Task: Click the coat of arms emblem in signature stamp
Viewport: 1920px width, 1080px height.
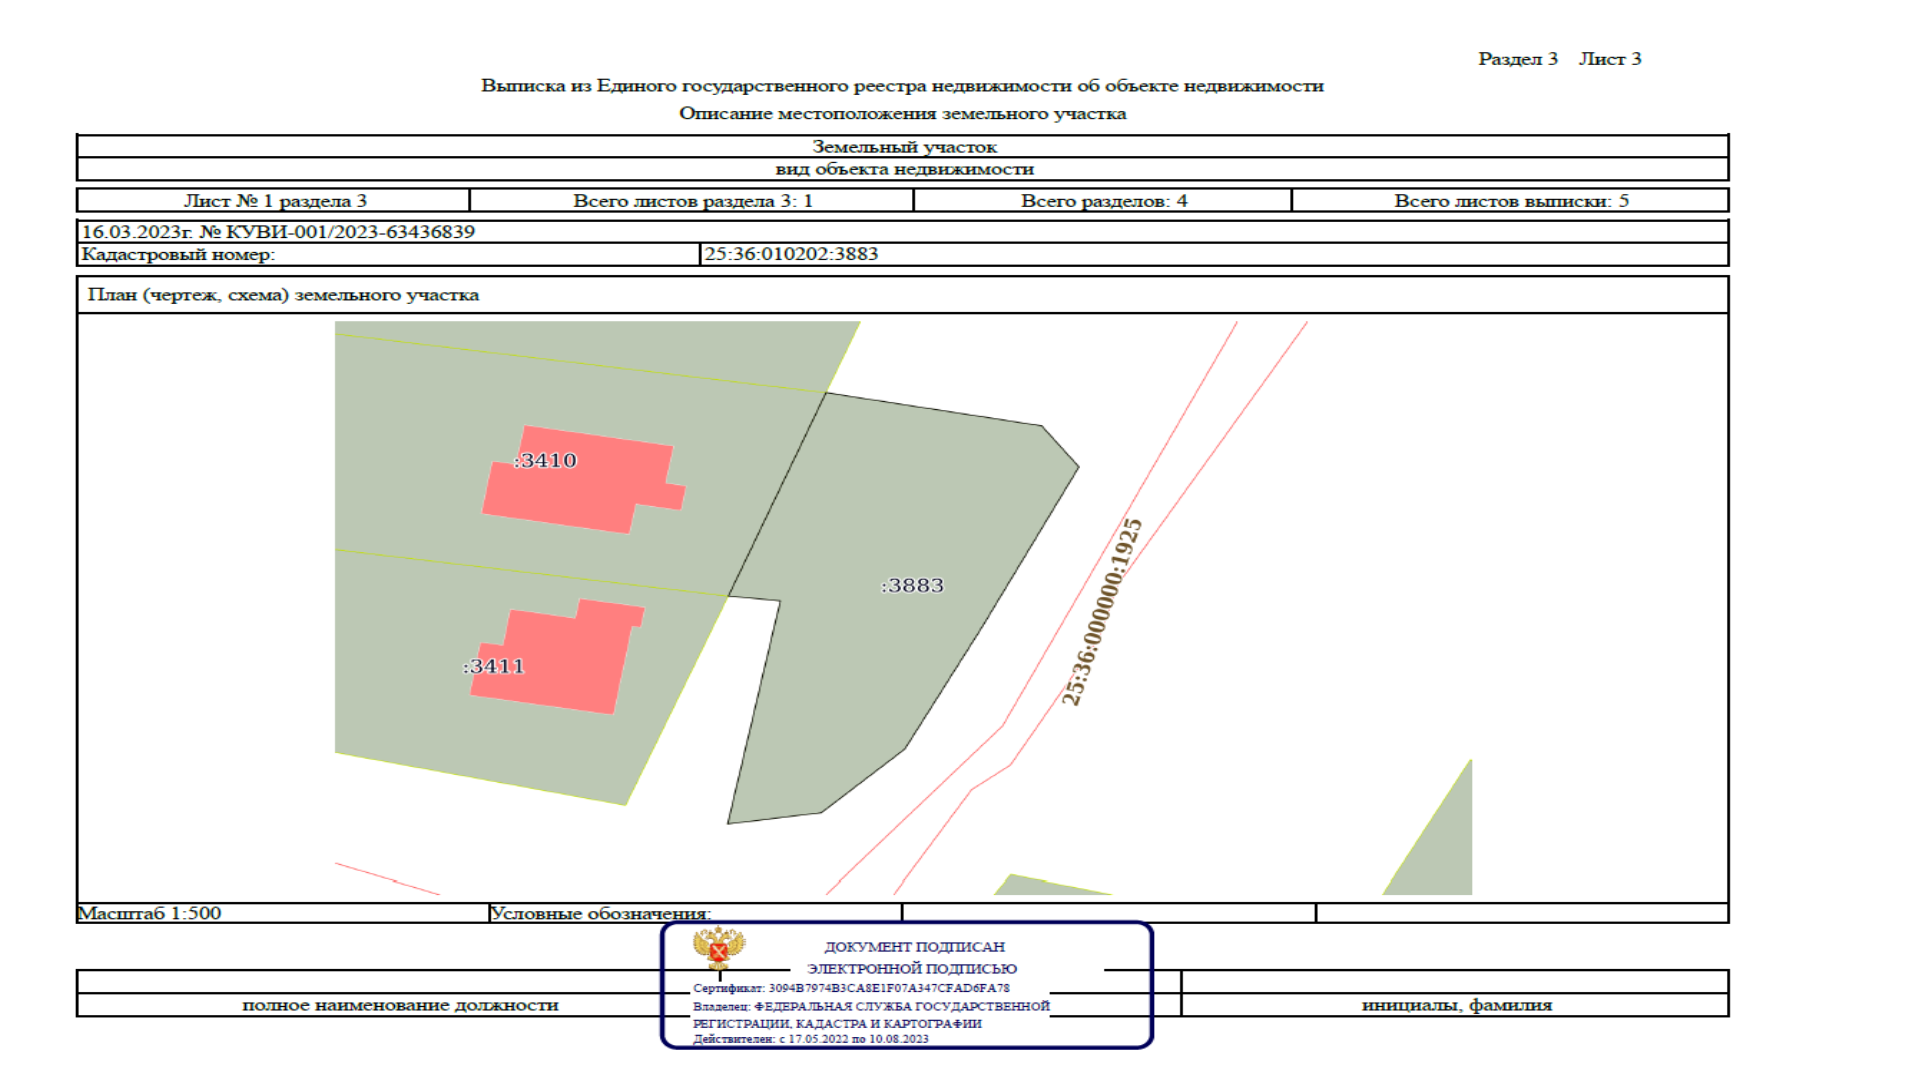Action: pos(719,948)
